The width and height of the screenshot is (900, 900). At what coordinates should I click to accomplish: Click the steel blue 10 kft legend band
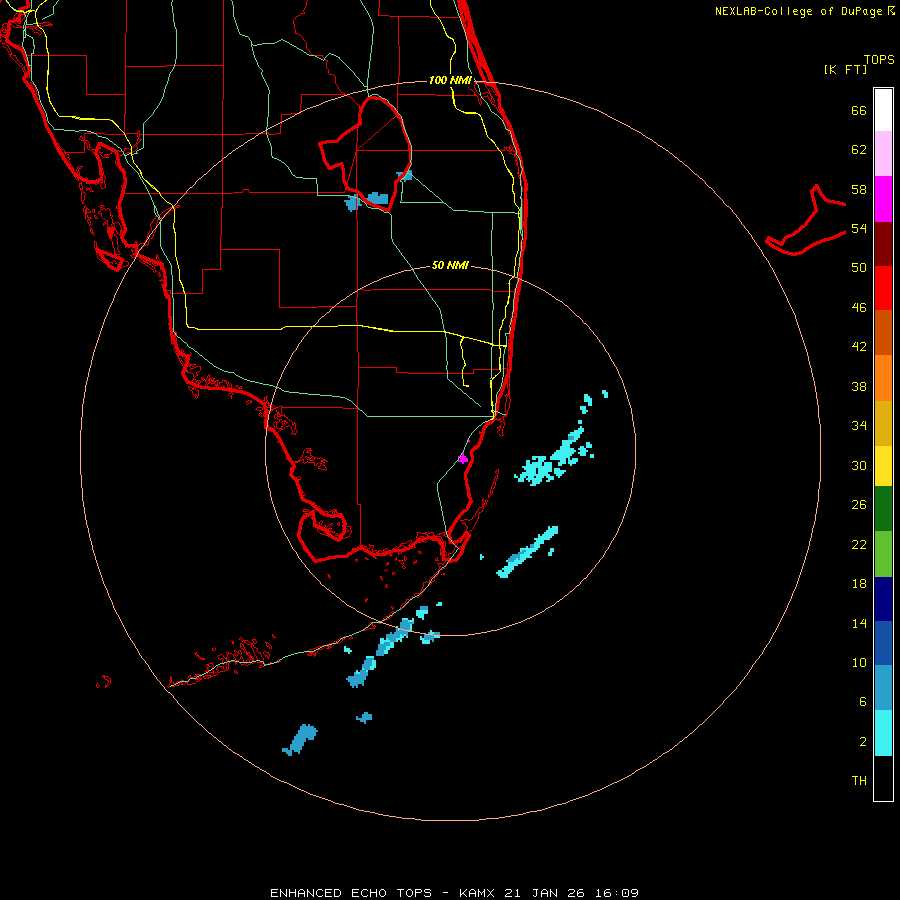pyautogui.click(x=883, y=688)
